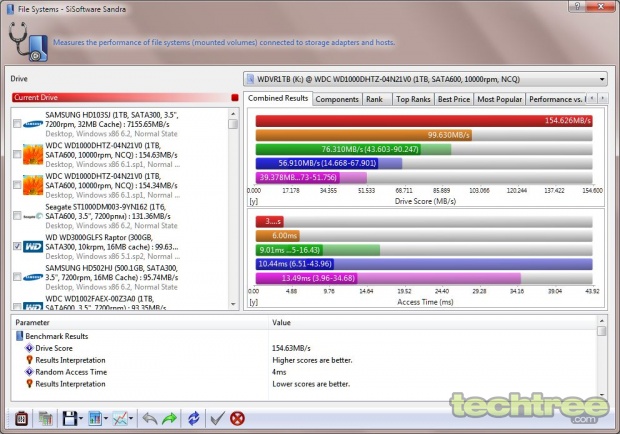Click the [y] axis toggle under Drive Score

click(x=253, y=201)
